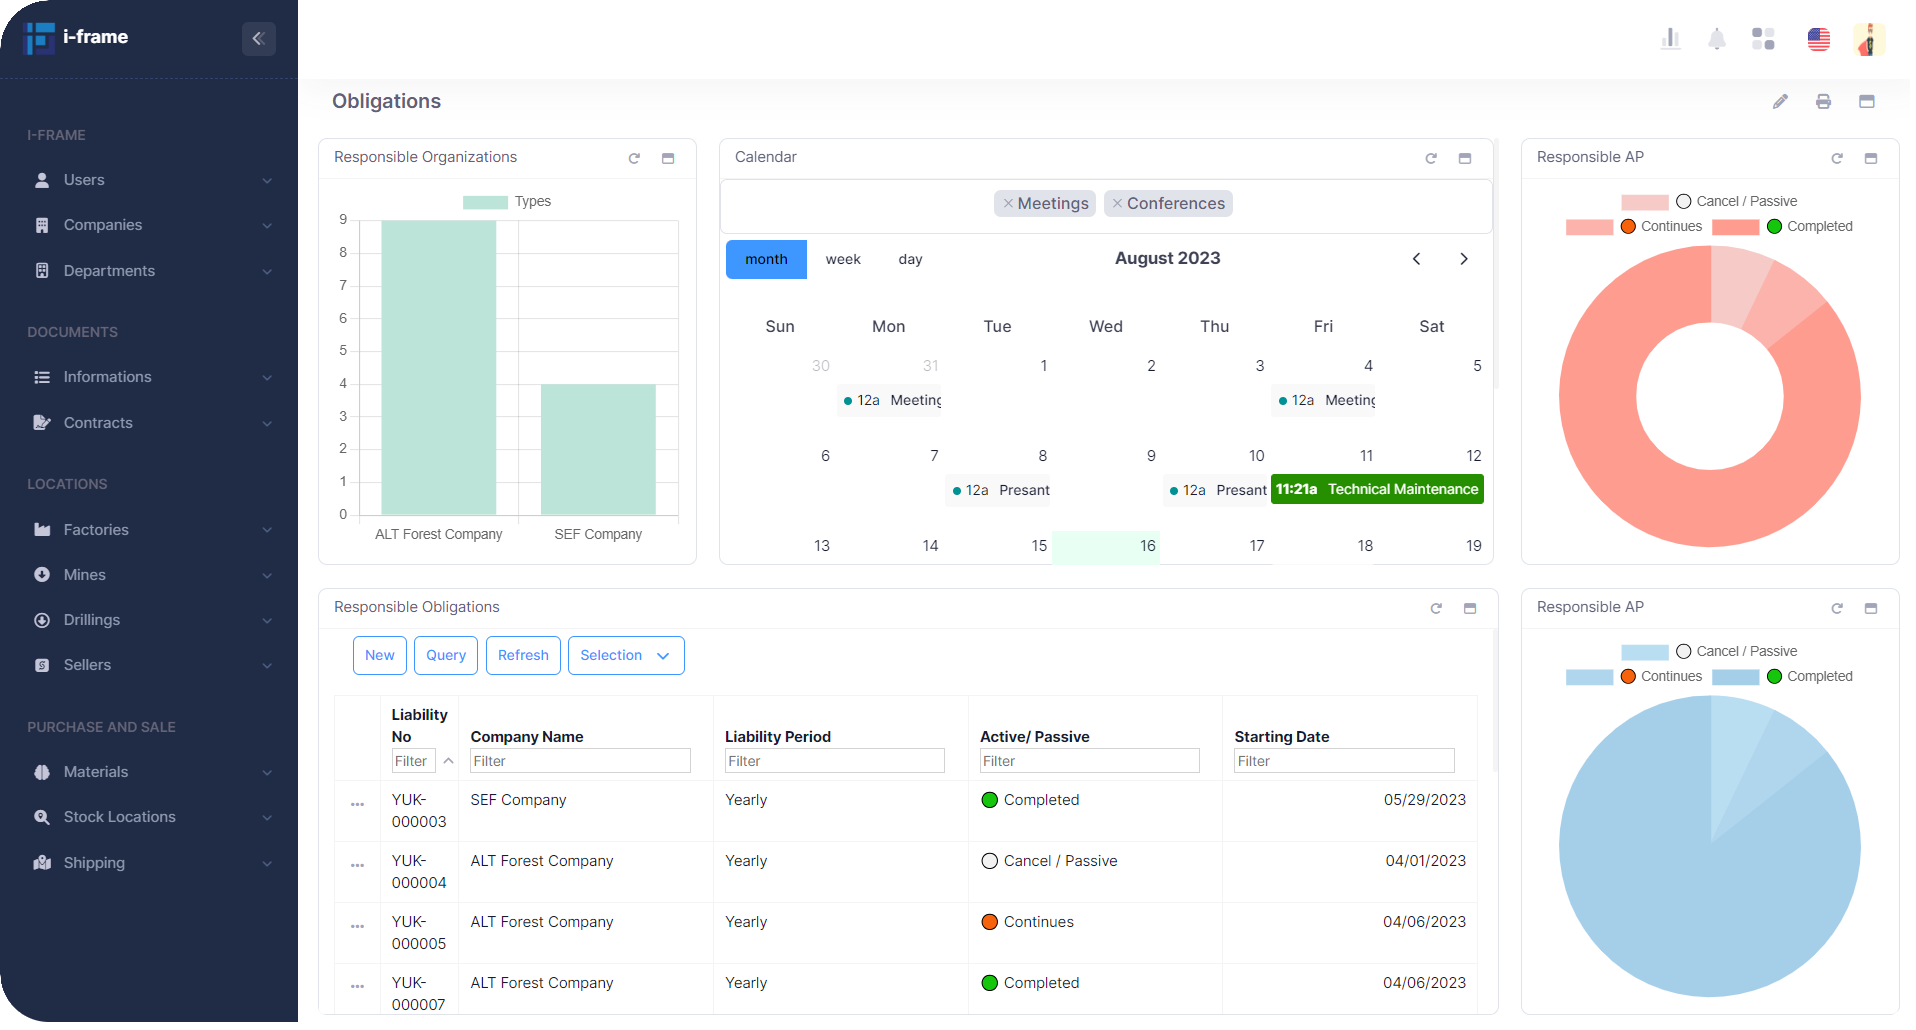Viewport: 1916px width, 1030px height.
Task: Toggle Continues legend in top donut chart
Action: 1634,227
